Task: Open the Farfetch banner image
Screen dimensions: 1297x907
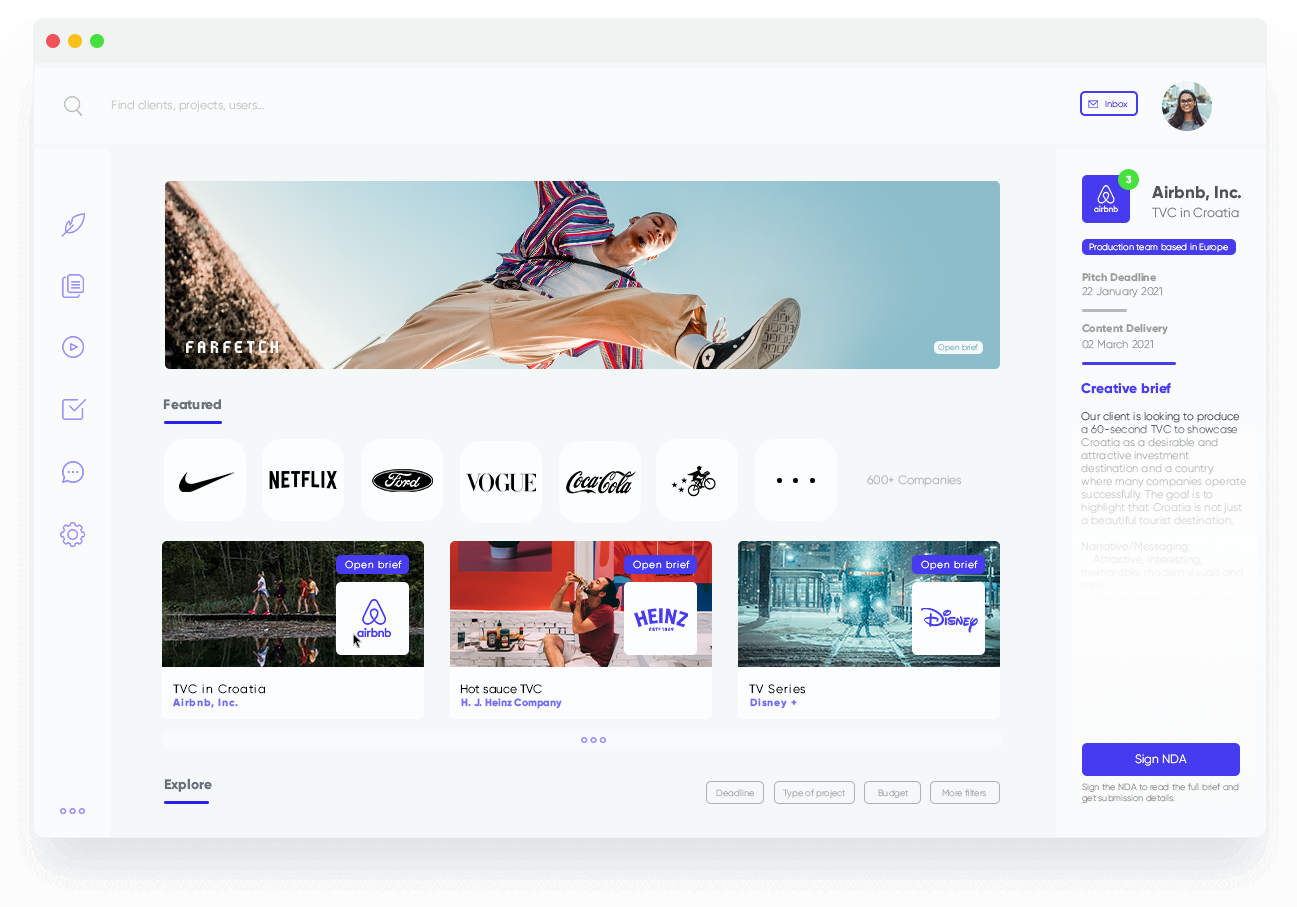Action: tap(582, 275)
